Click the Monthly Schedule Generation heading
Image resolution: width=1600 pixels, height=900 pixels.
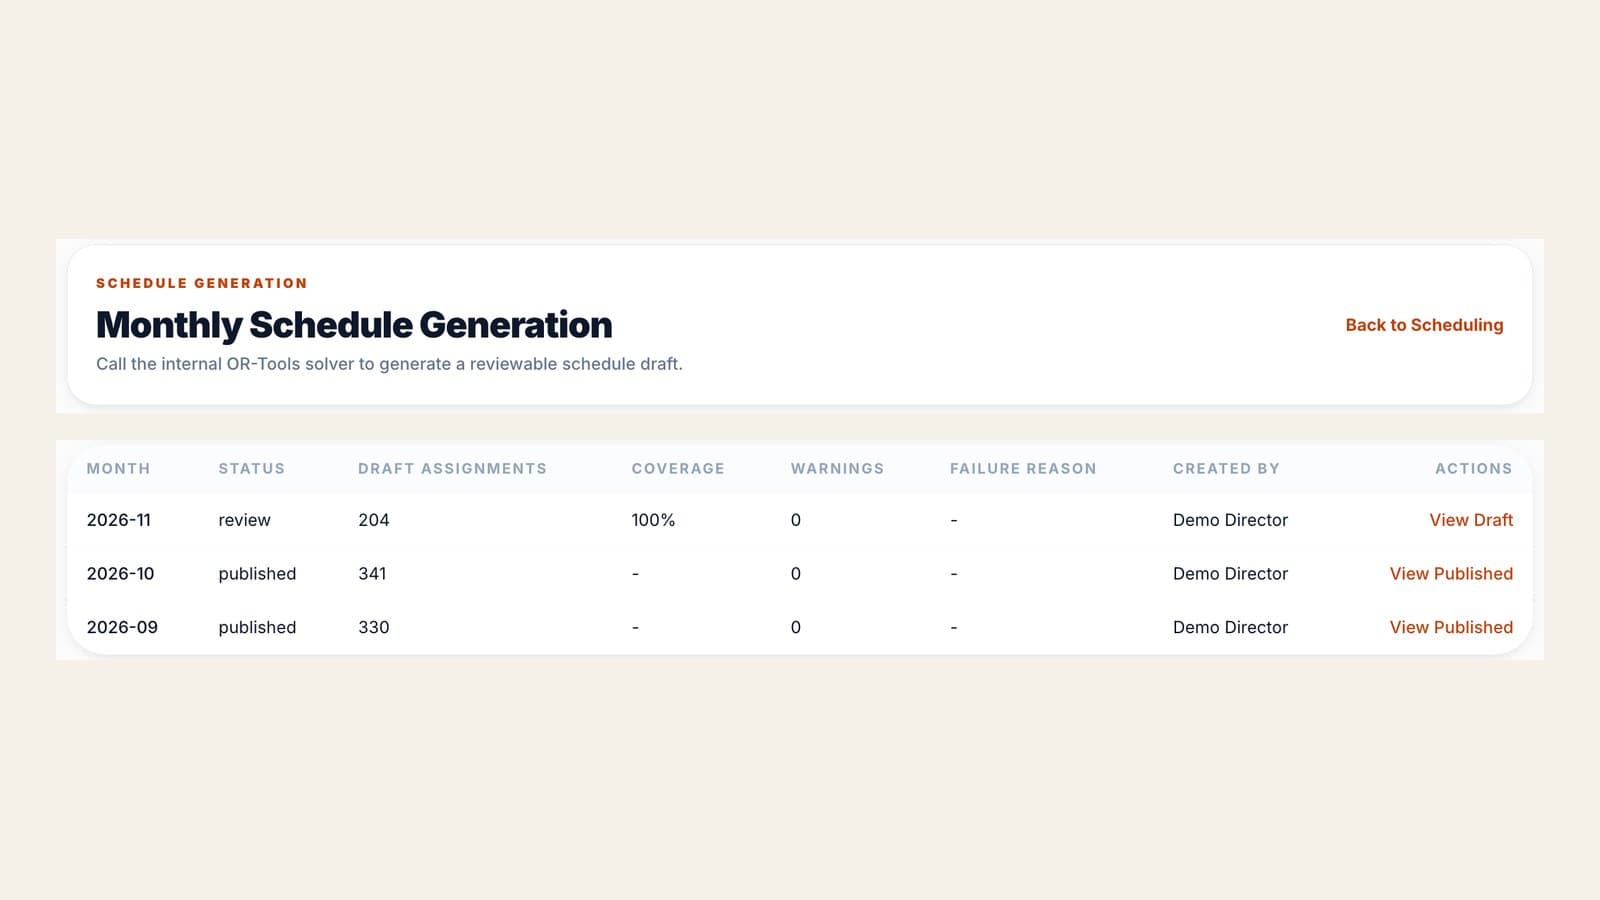click(354, 325)
